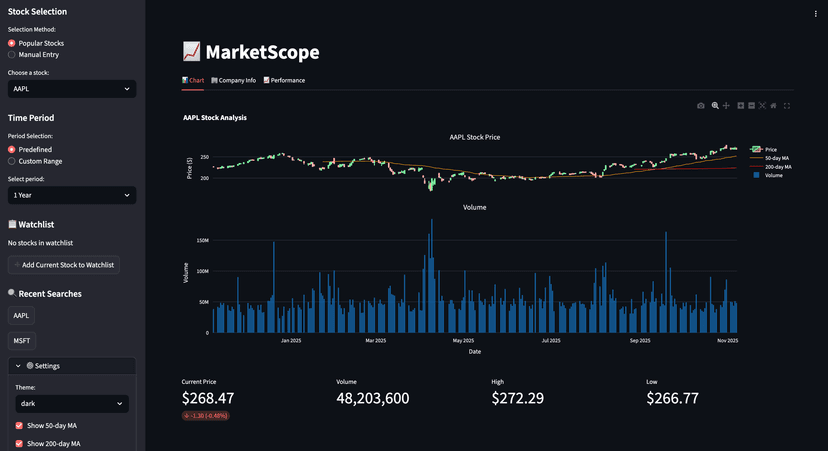Click the chart Zoom out icon
The width and height of the screenshot is (828, 451).
click(751, 105)
